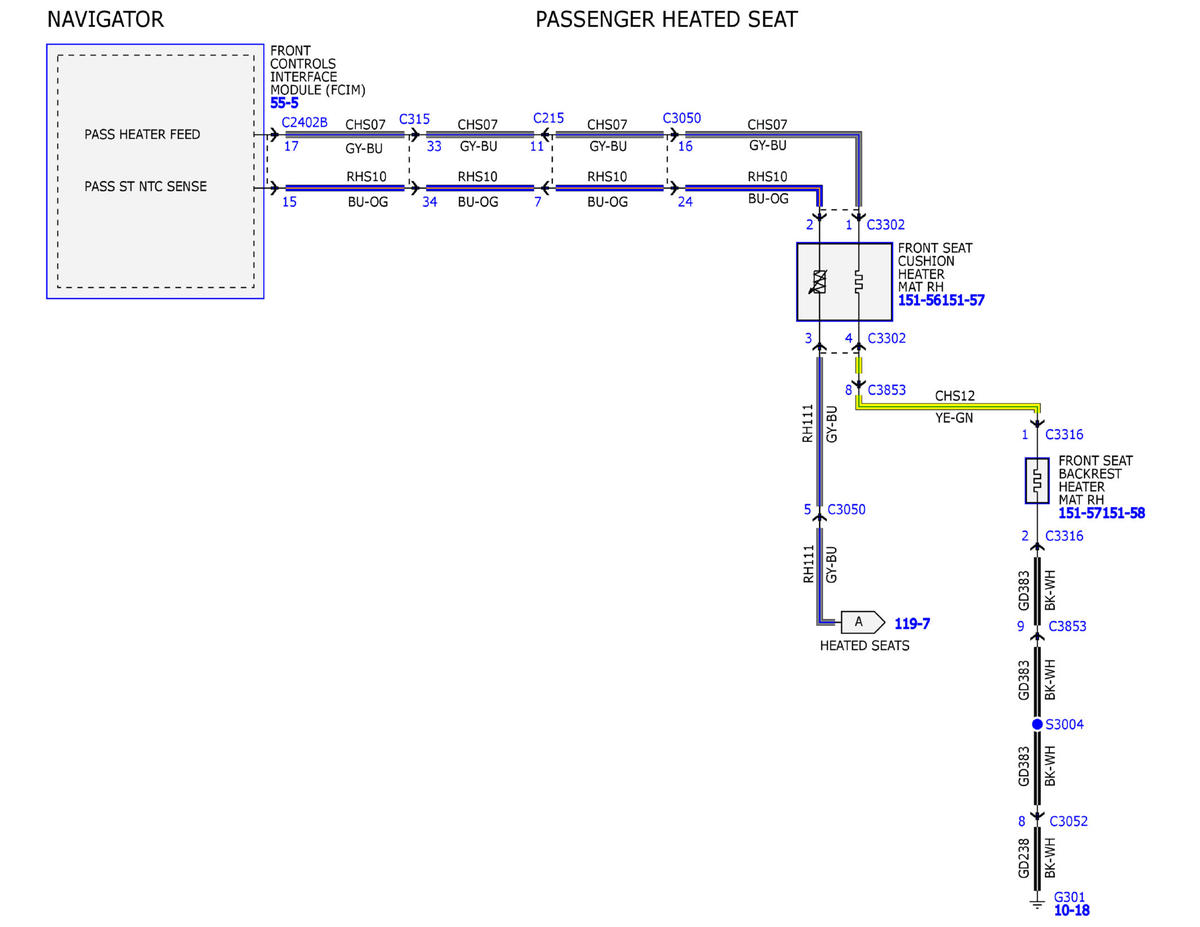
Task: Select the C215 connector label
Action: (549, 118)
